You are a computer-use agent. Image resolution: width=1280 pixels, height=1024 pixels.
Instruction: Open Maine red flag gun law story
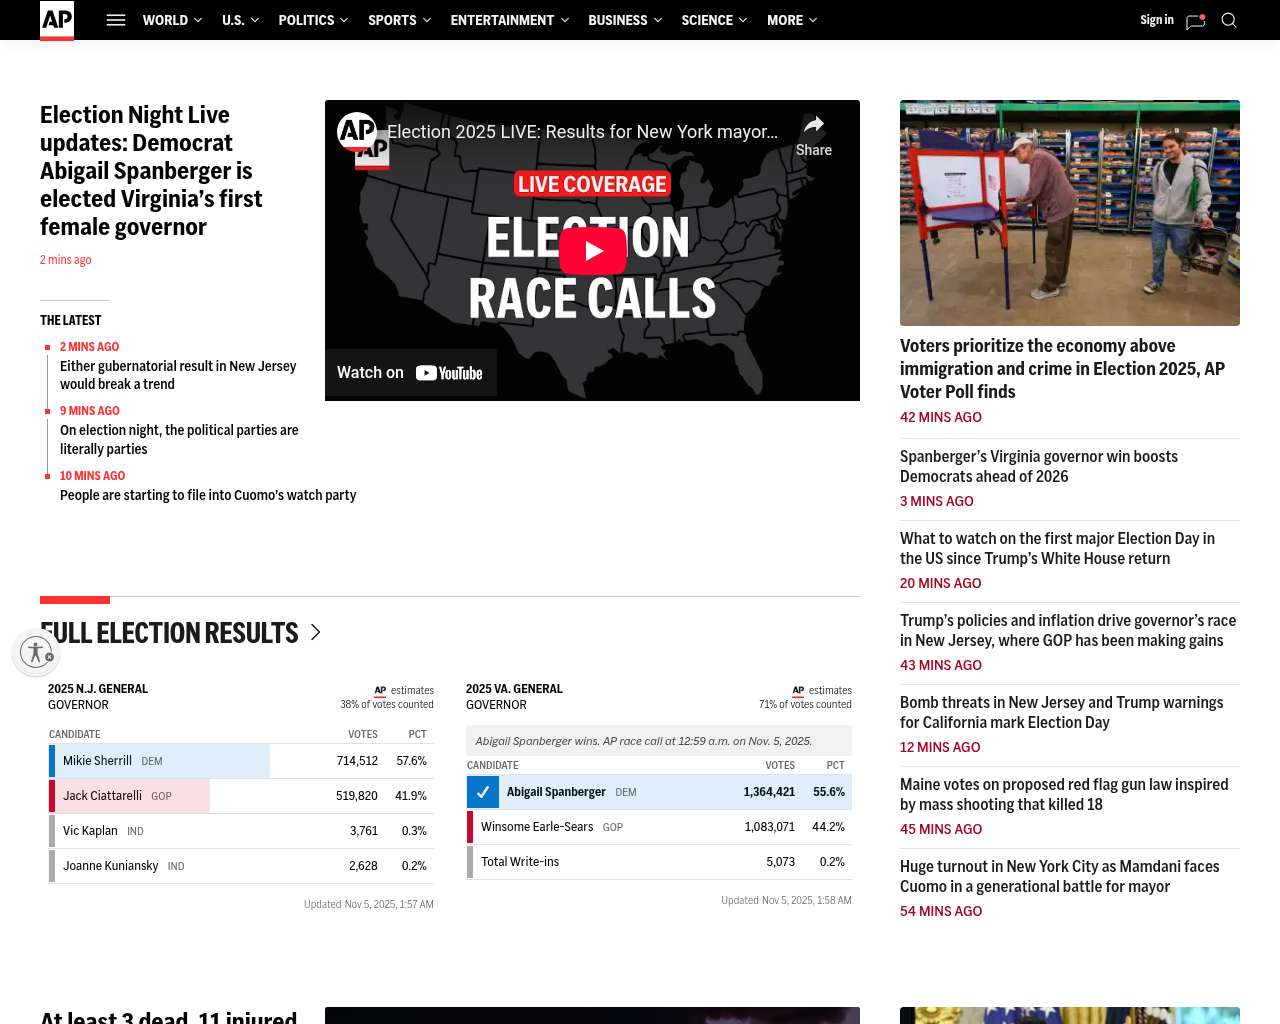[1064, 794]
